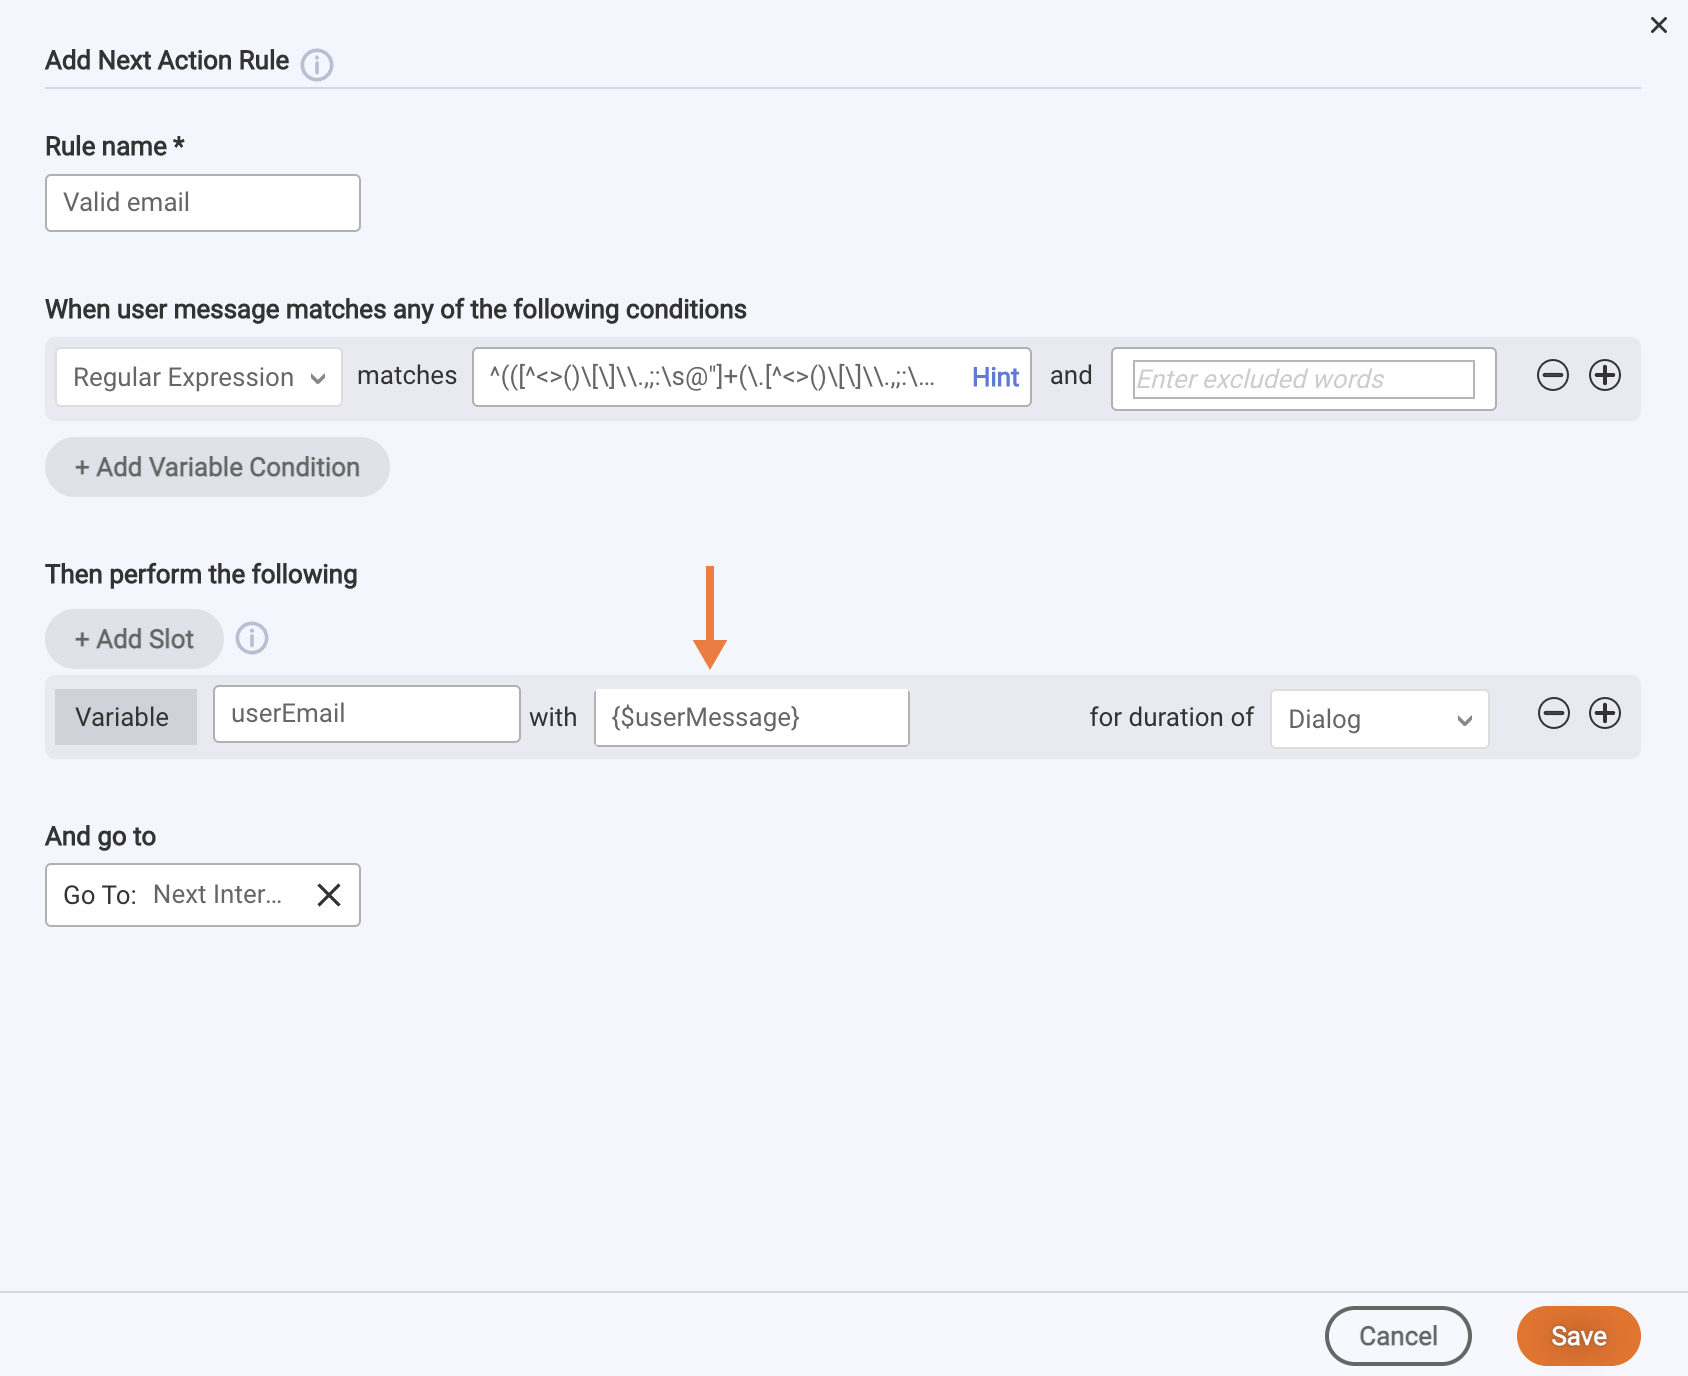The image size is (1688, 1376).
Task: Click Add Variable Condition button
Action: click(x=217, y=467)
